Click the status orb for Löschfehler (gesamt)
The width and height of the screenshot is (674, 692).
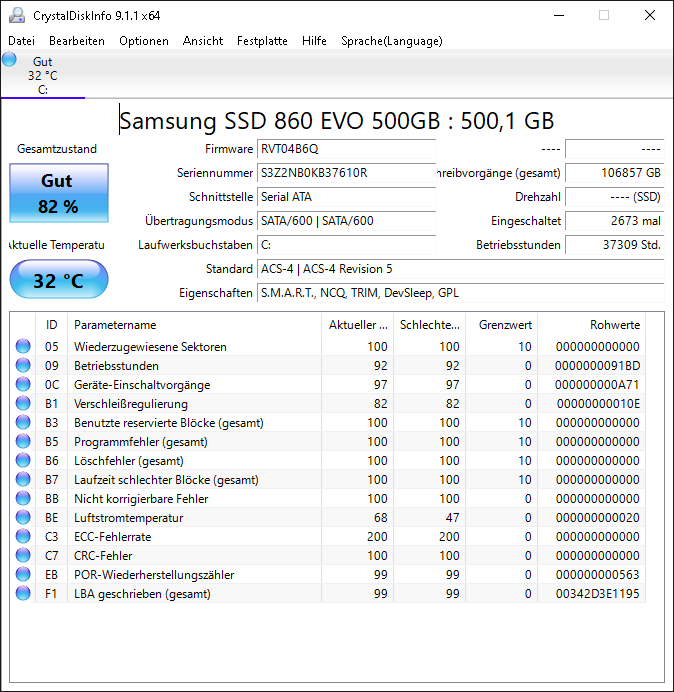point(23,460)
